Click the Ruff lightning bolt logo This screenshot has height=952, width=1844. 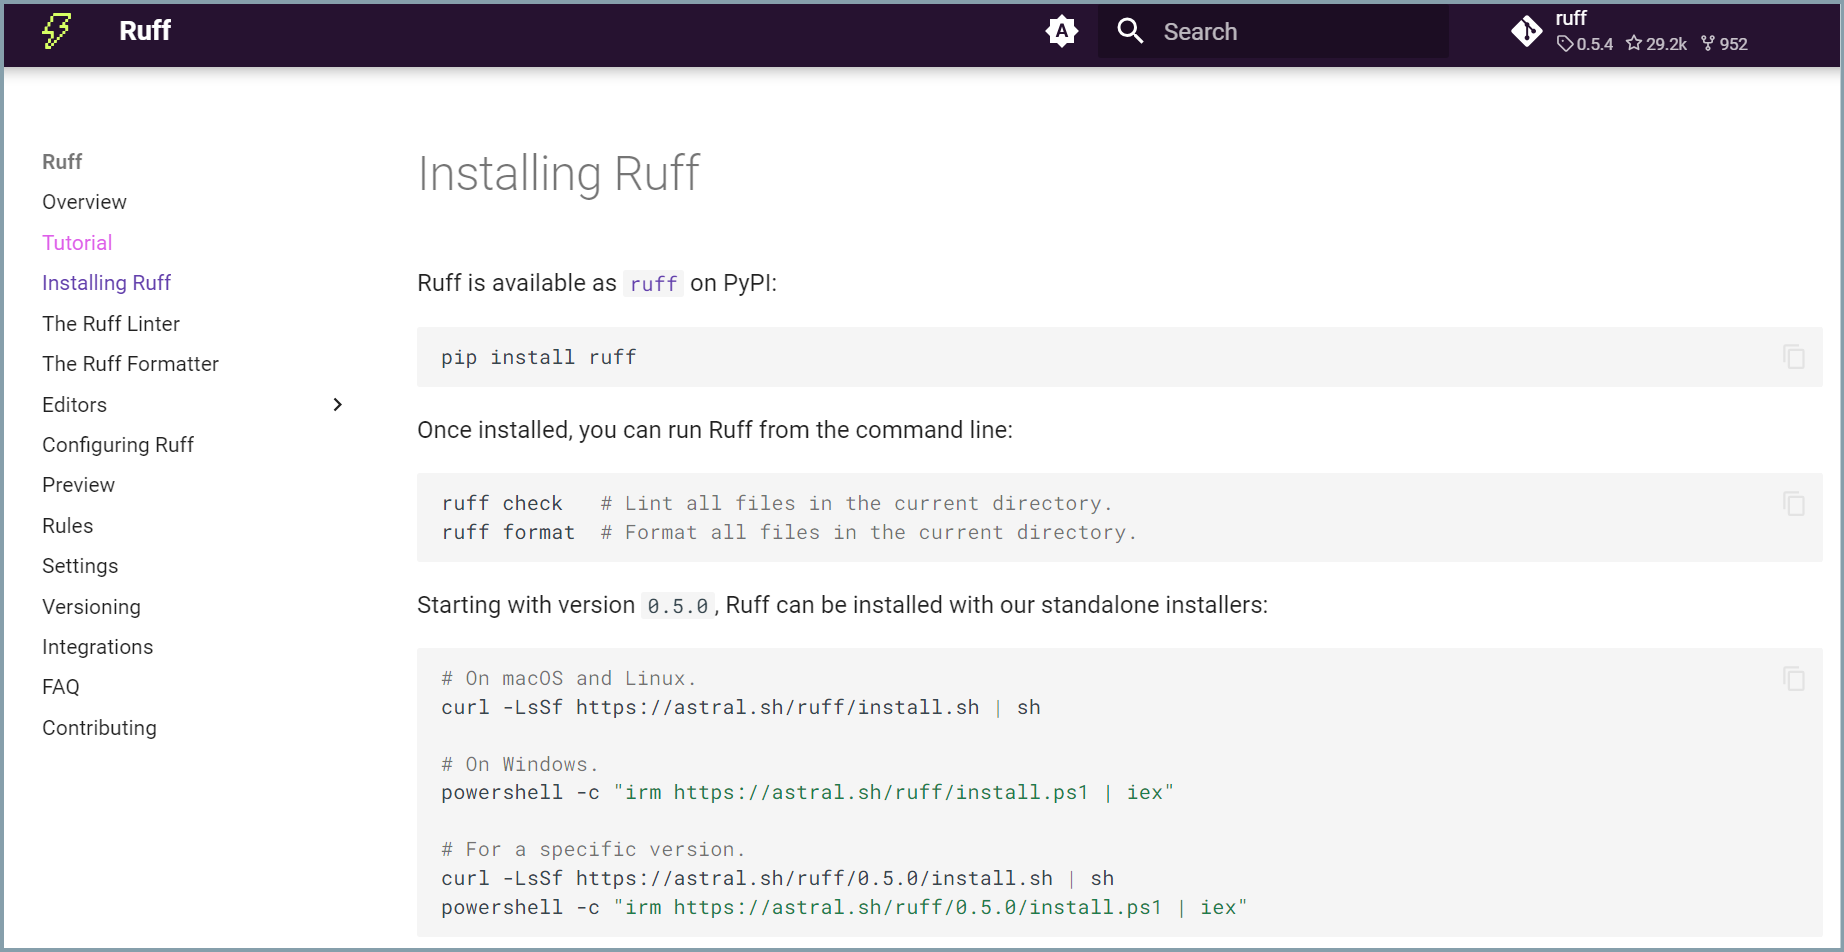click(x=57, y=31)
